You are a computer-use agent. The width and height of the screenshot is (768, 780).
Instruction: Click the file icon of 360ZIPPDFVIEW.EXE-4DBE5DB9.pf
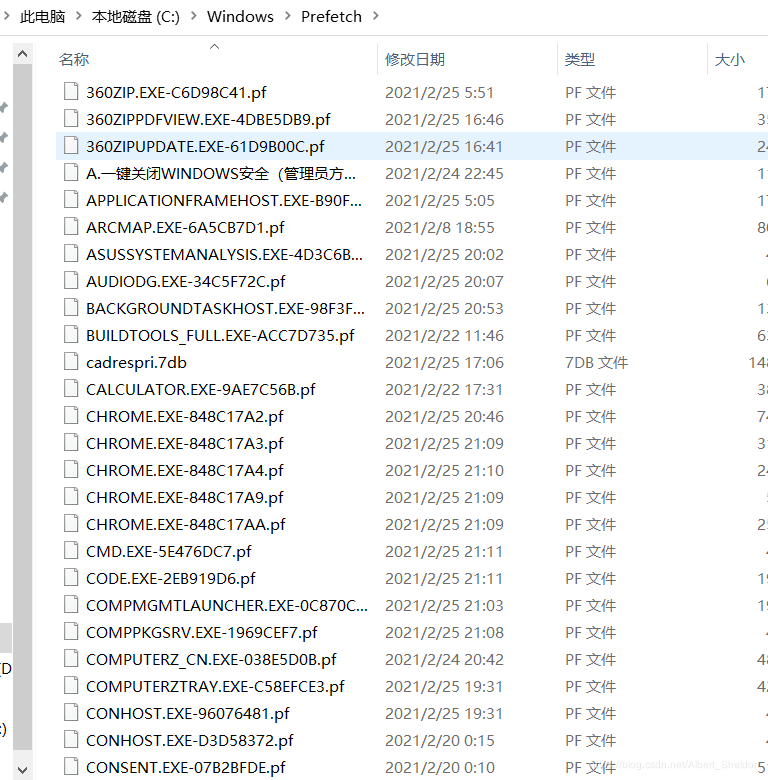71,118
